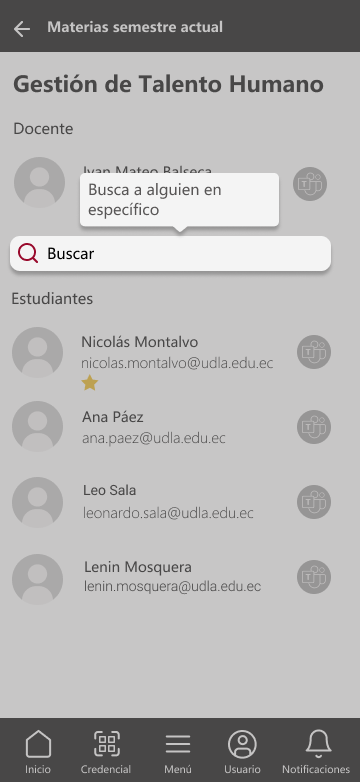Image resolution: width=360 pixels, height=782 pixels.
Task: Click the email leonardo.sala@udla.edu.ec
Action: coord(168,513)
